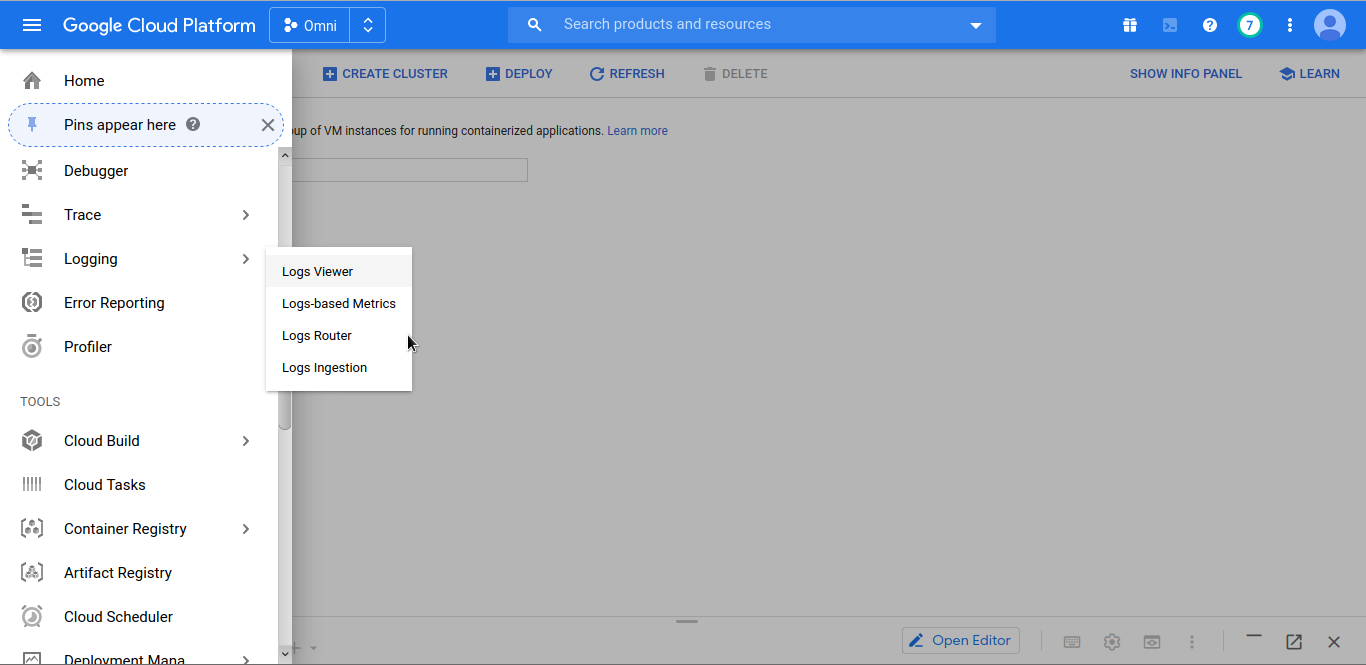This screenshot has width=1366, height=665.
Task: Open the Omni project selector
Action: [x=310, y=25]
